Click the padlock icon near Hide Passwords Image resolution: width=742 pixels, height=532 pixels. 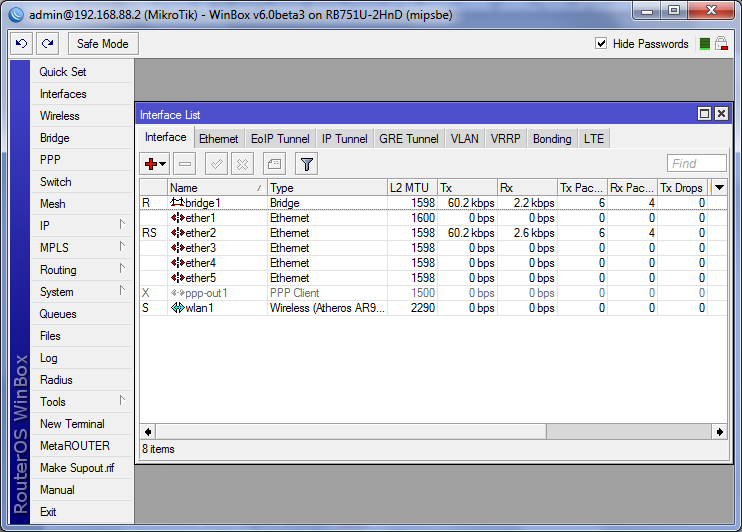[721, 44]
